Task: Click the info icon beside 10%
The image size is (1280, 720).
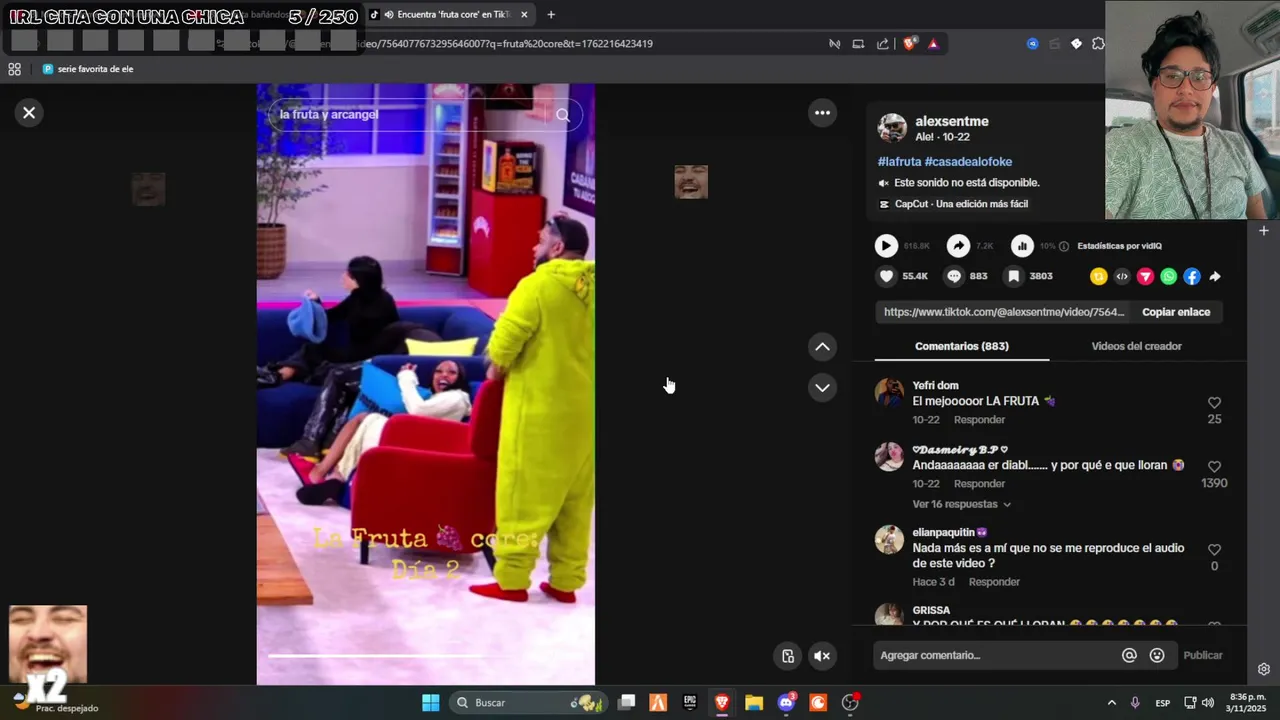Action: 1064,246
